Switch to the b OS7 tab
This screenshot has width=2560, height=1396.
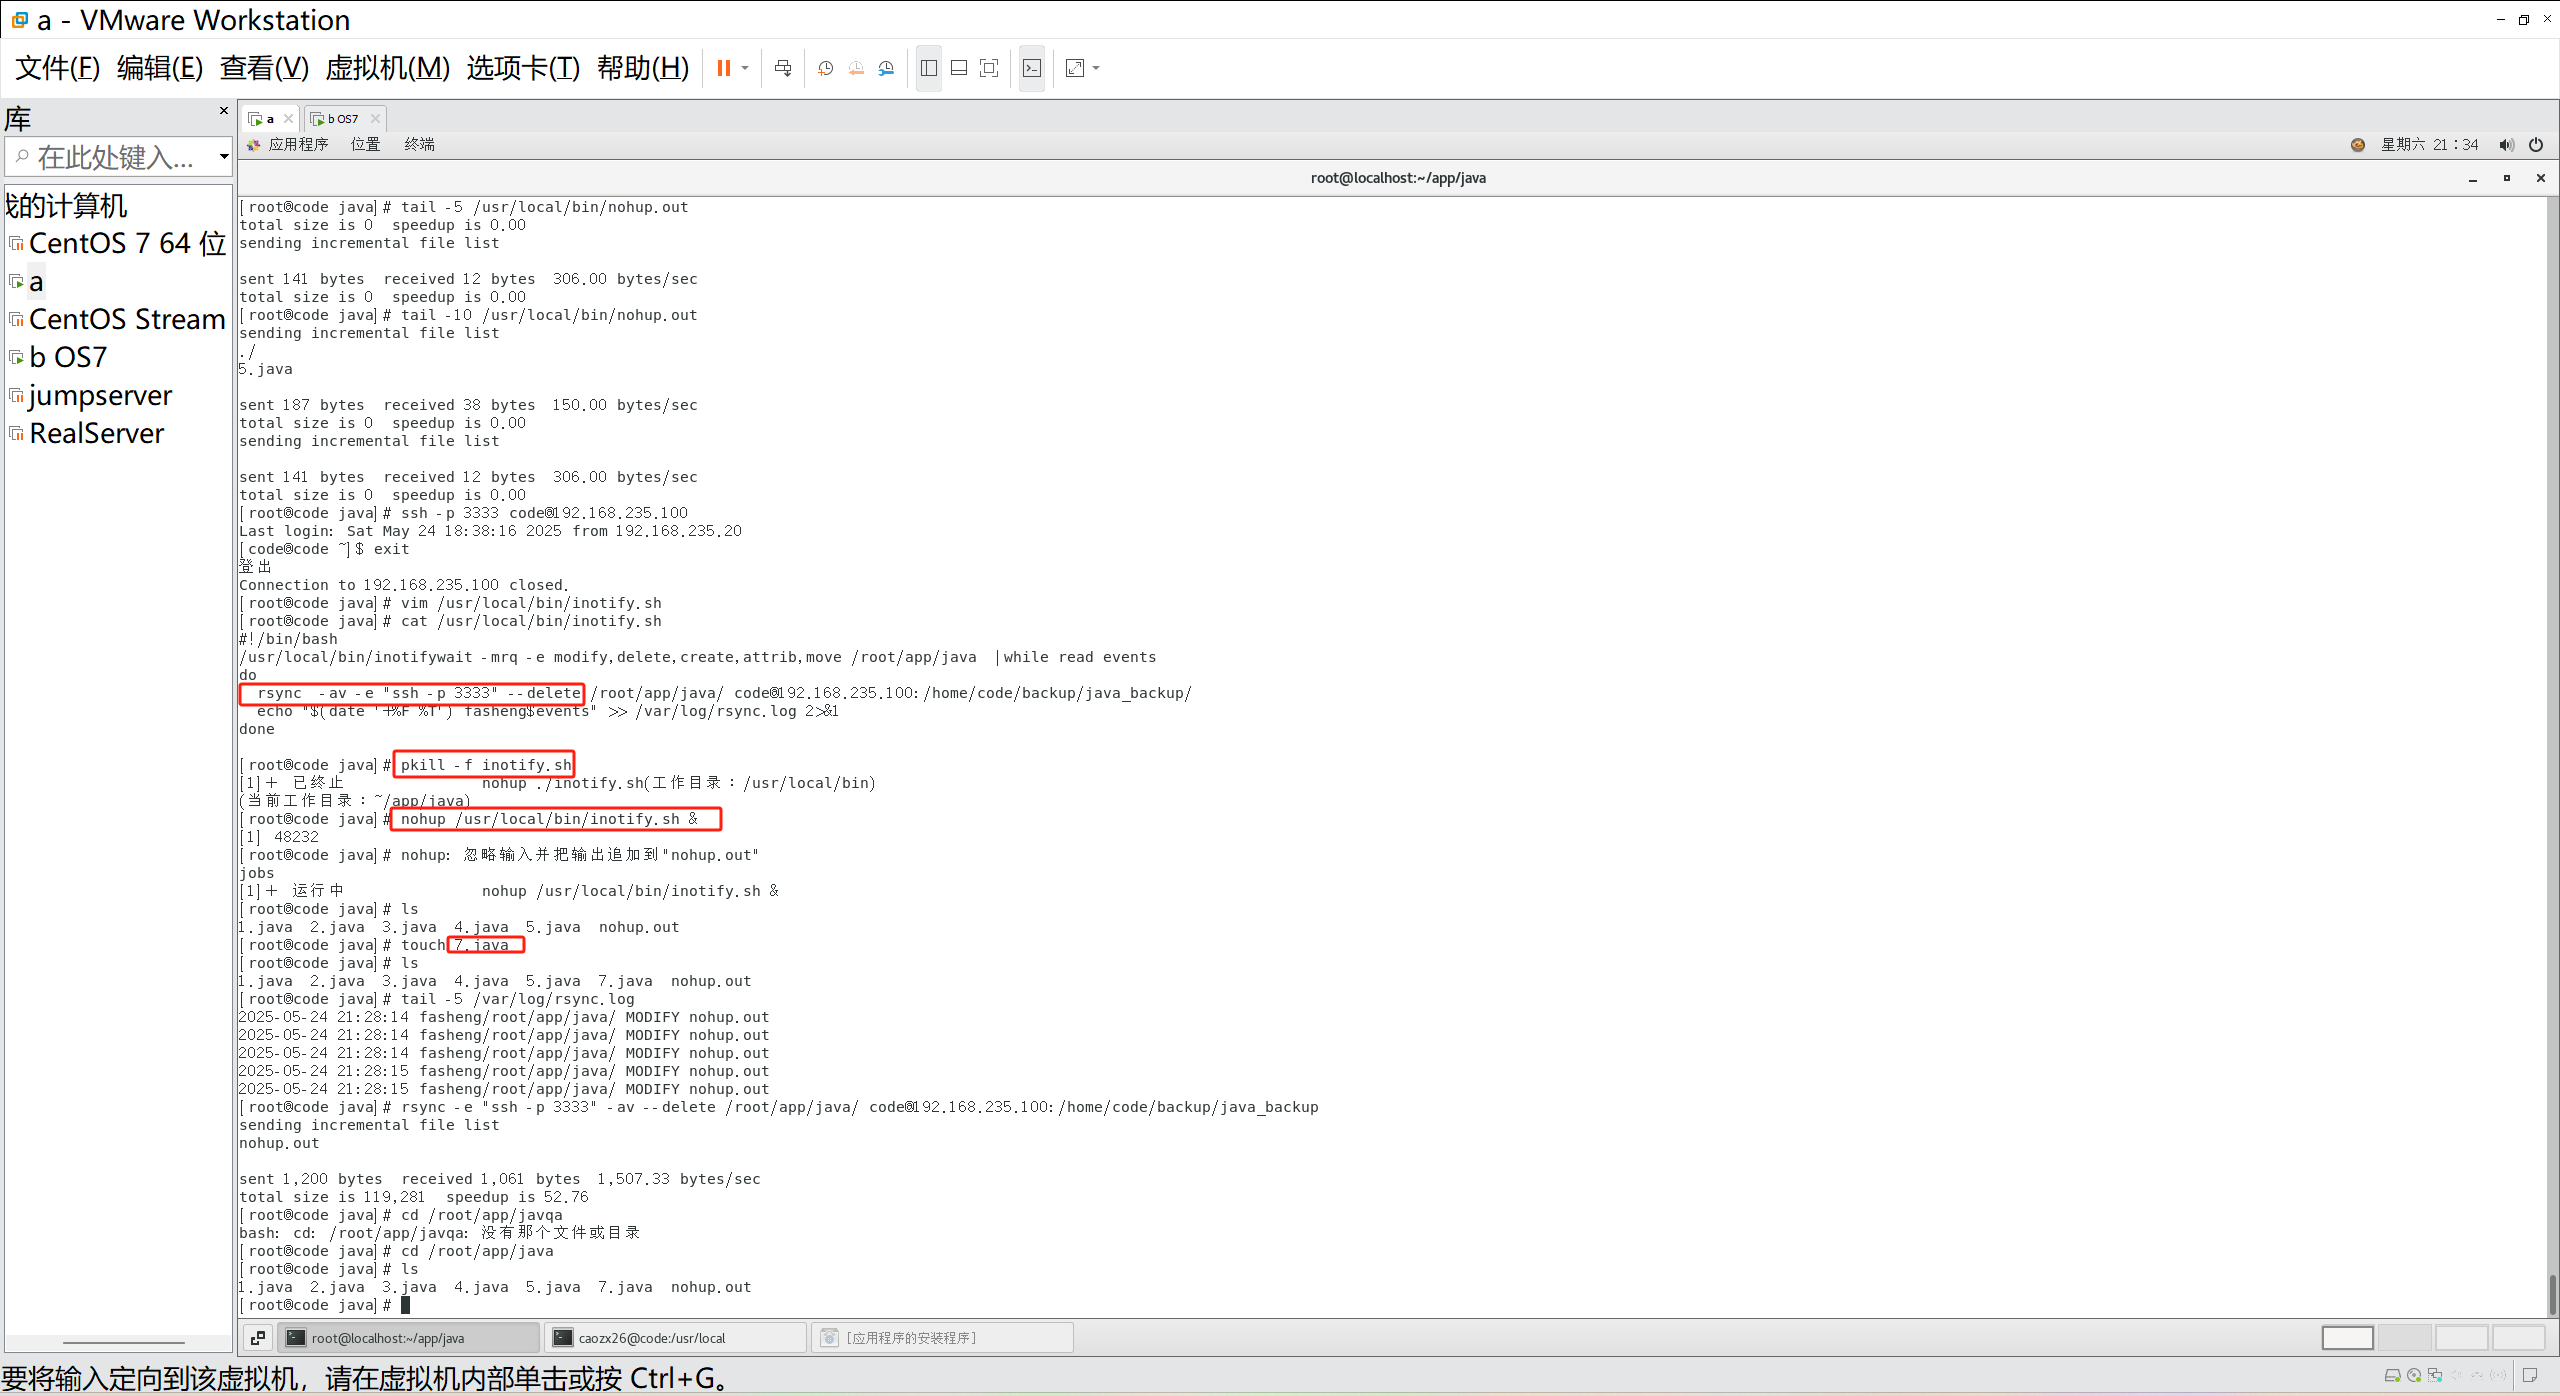pyautogui.click(x=341, y=119)
